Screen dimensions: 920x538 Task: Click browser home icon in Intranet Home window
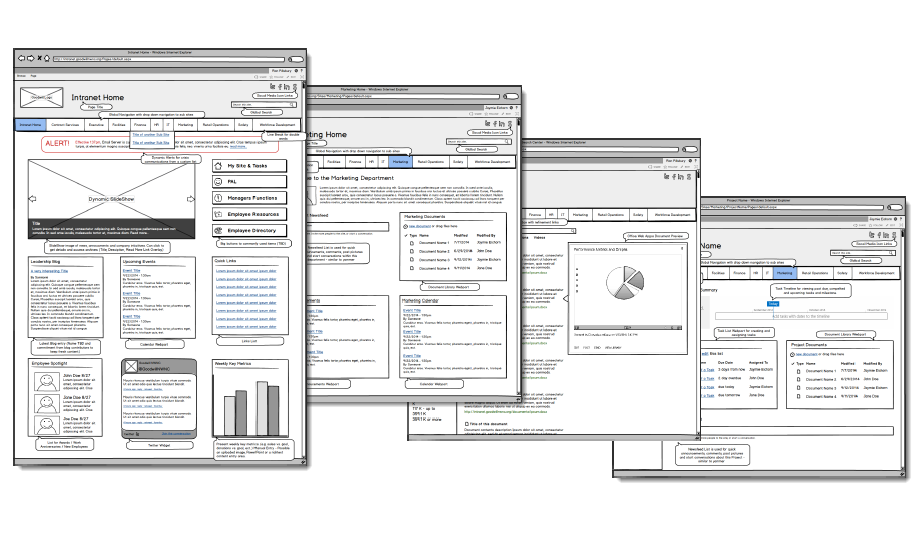coord(47,58)
